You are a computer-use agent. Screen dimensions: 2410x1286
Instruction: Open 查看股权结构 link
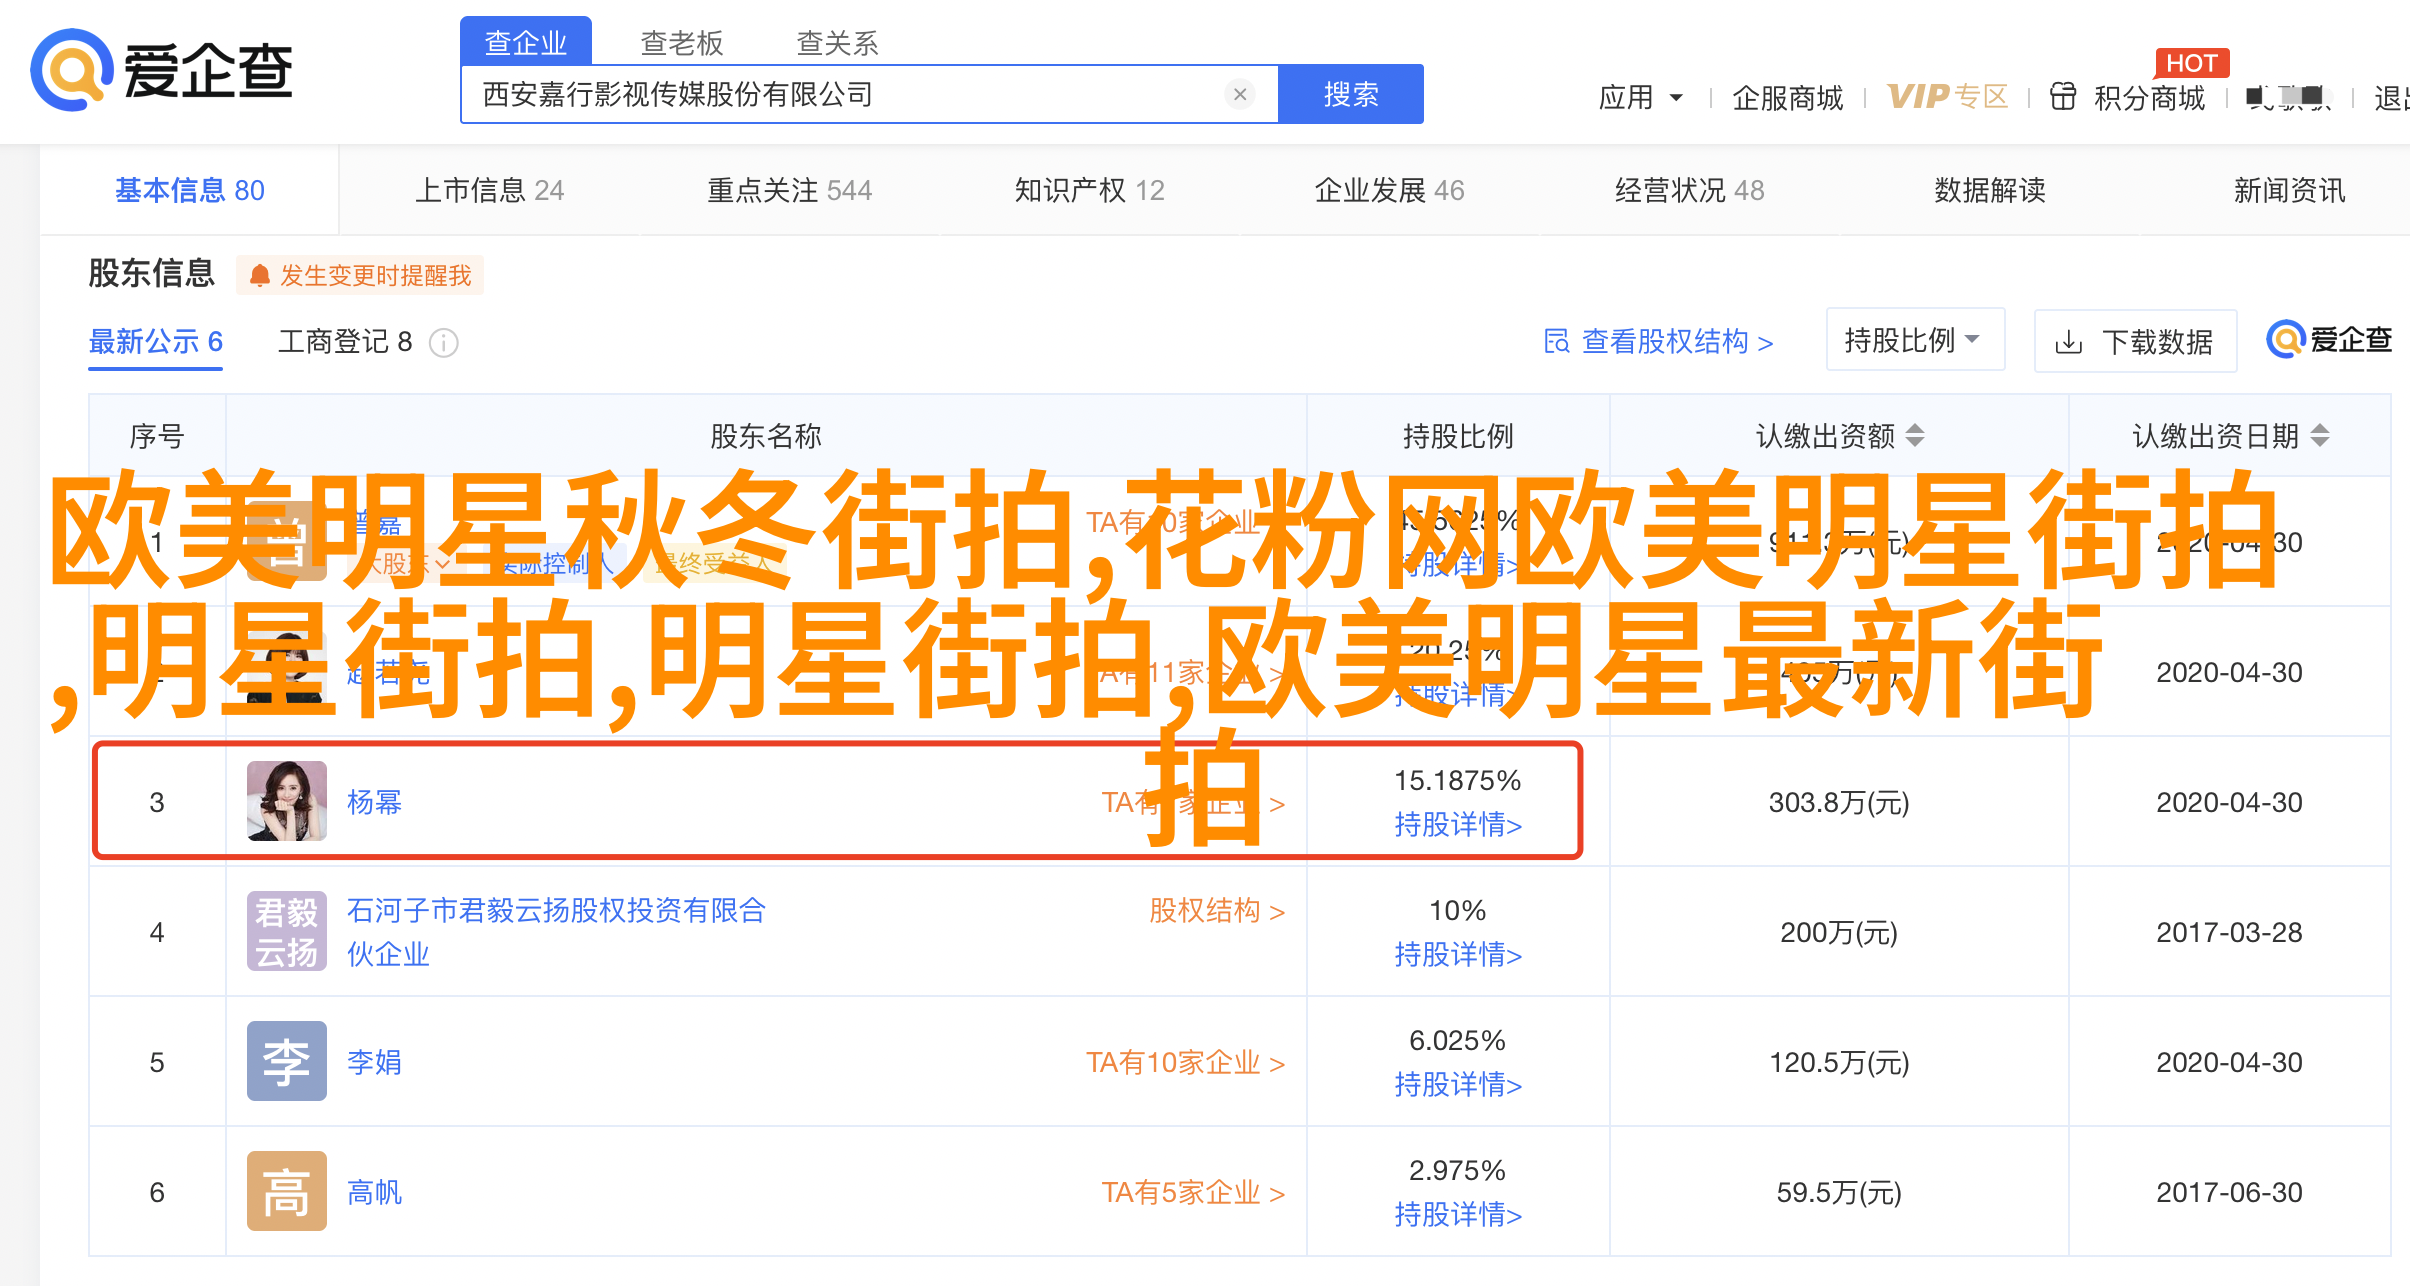point(1659,342)
